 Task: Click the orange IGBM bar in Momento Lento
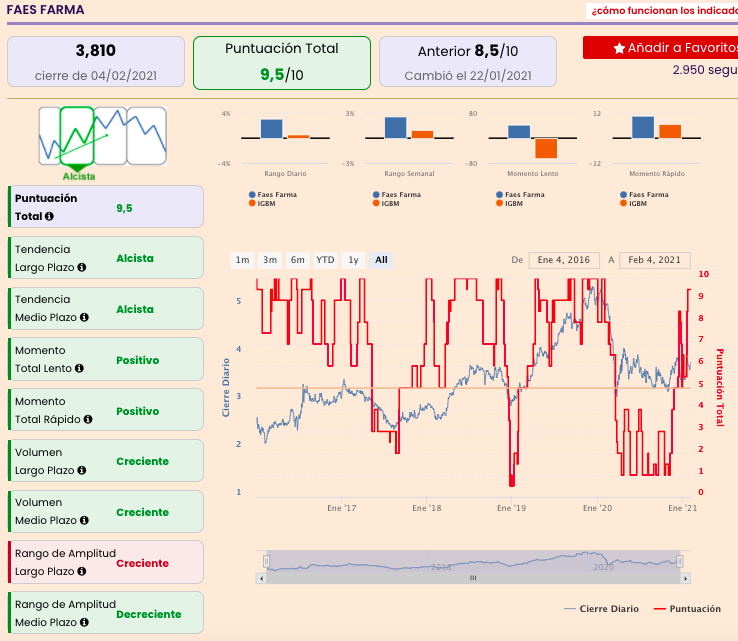[546, 148]
